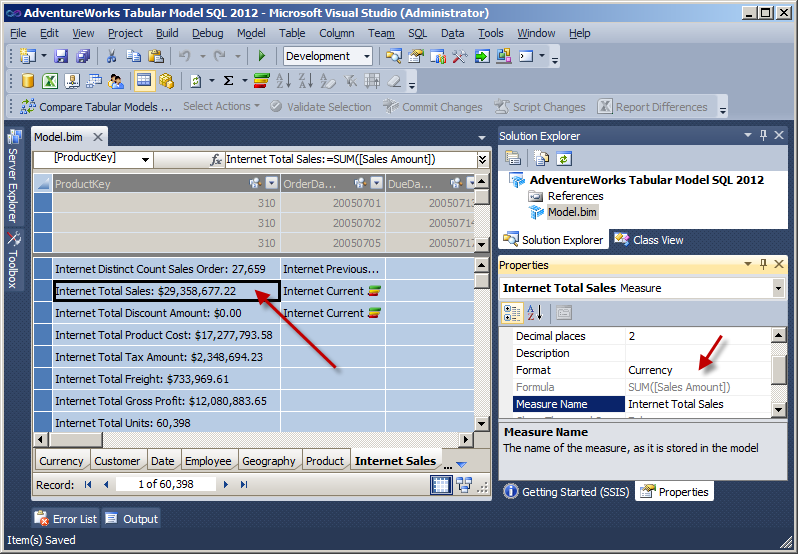
Task: Select the Internet Total Freight measure cell
Action: tap(166, 379)
